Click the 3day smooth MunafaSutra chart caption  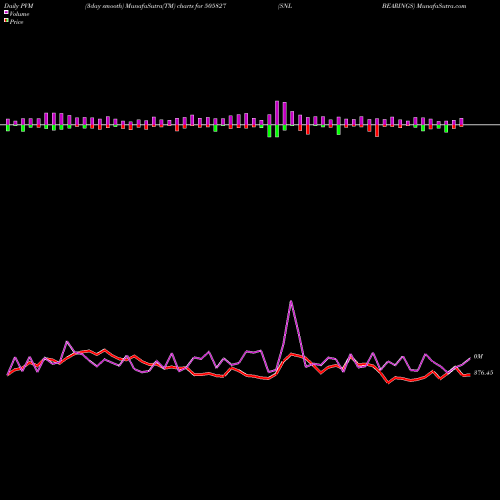click(x=156, y=6)
